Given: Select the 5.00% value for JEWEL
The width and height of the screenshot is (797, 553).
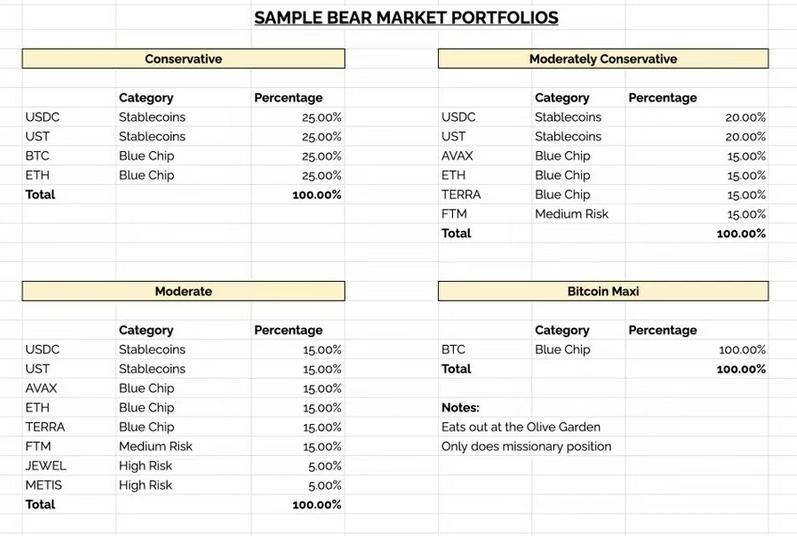Looking at the screenshot, I should coord(325,466).
